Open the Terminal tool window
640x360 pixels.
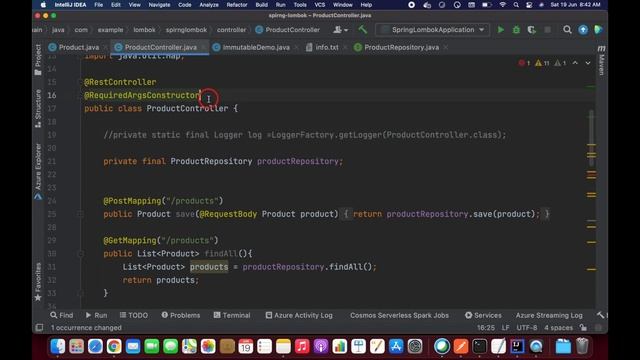pyautogui.click(x=232, y=316)
